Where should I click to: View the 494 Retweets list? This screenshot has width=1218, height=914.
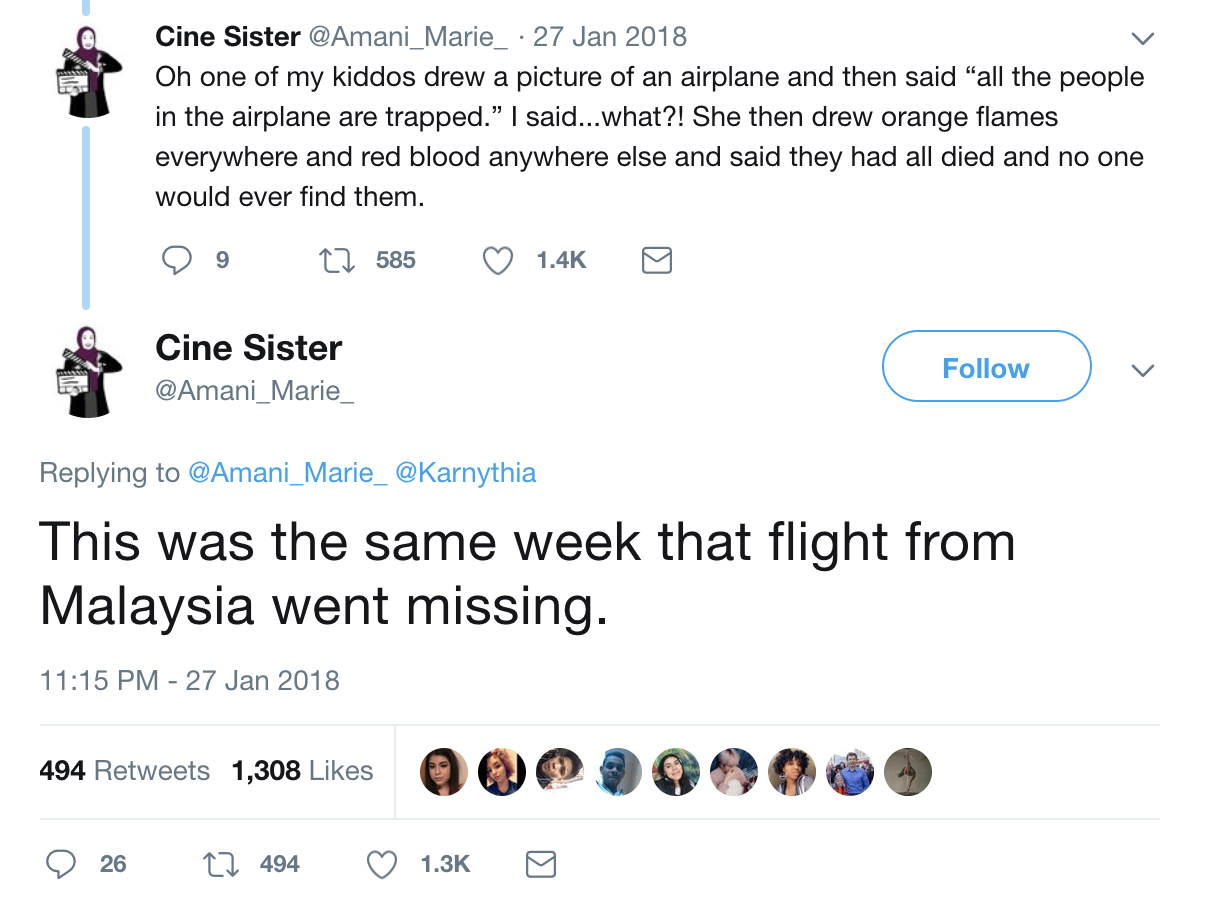(x=125, y=771)
